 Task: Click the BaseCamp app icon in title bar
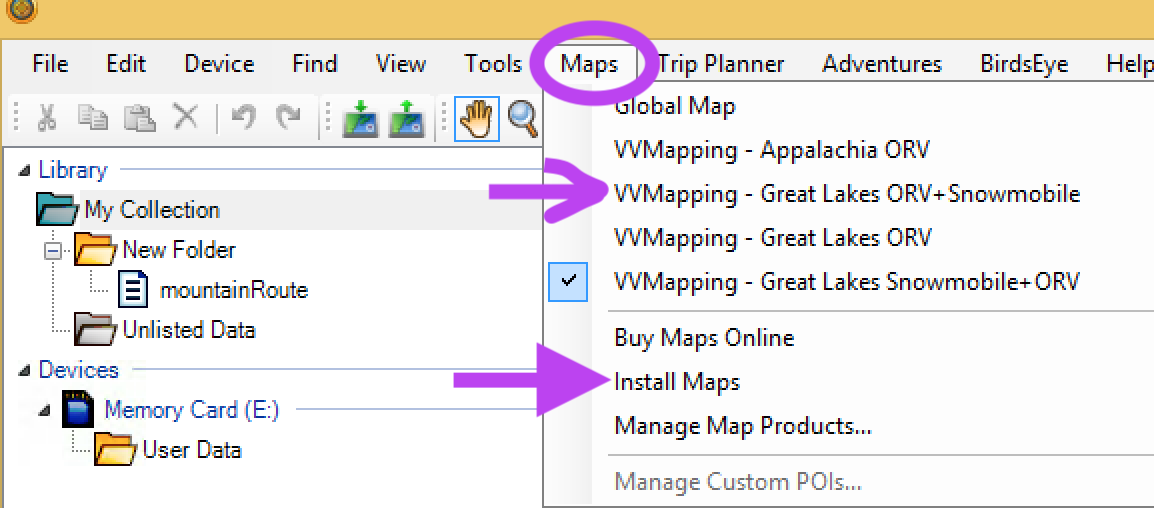click(22, 10)
